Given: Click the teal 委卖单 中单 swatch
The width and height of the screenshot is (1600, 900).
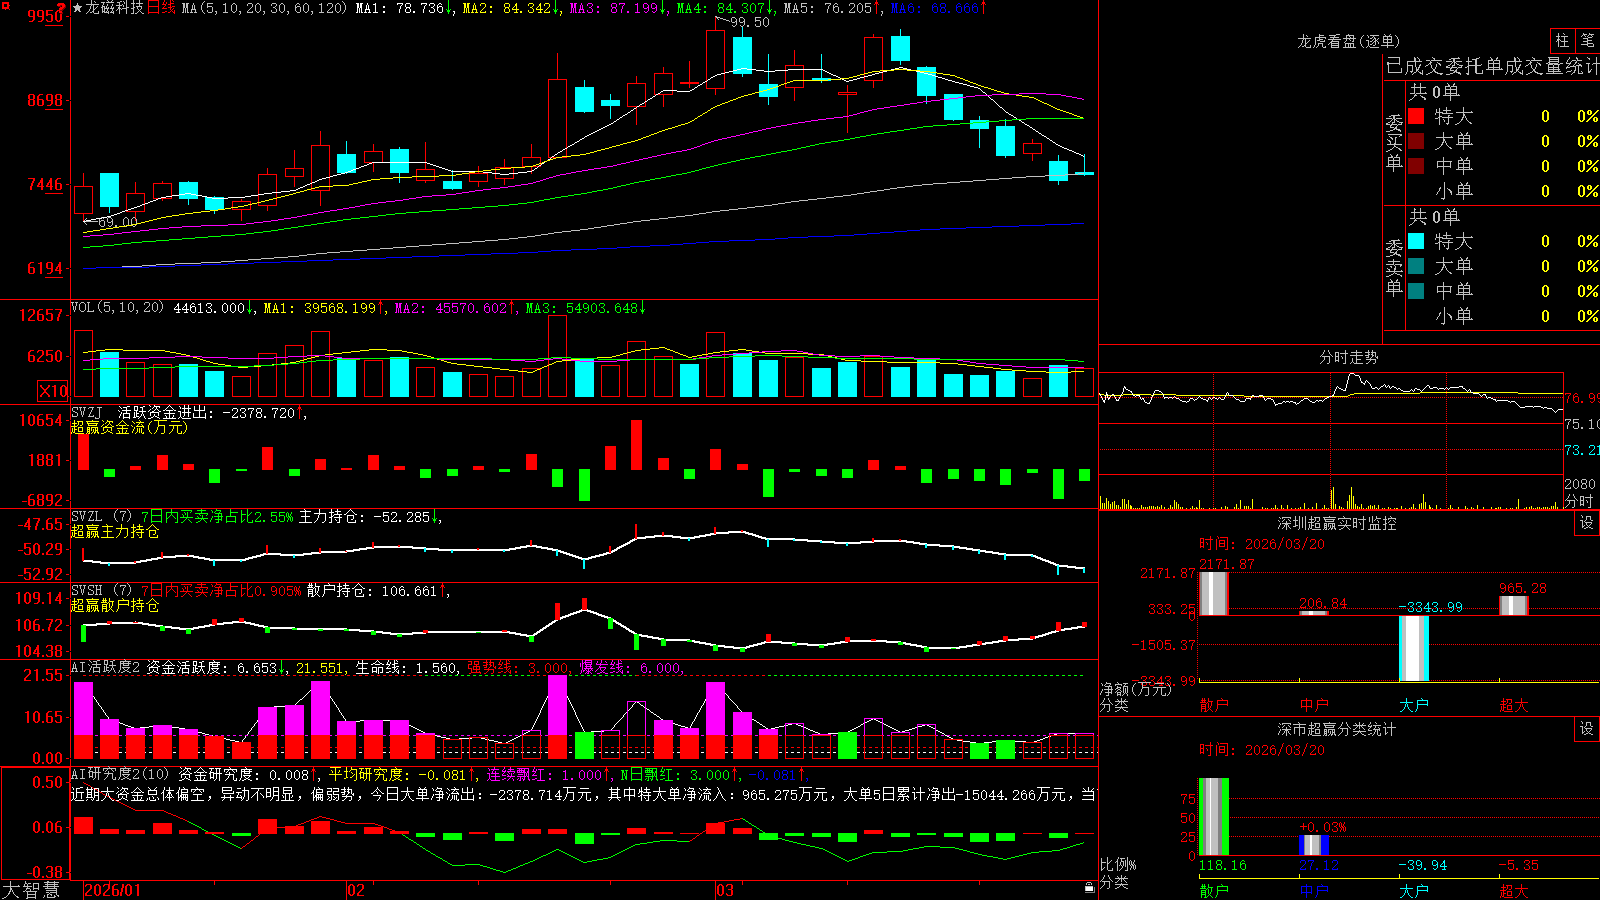Looking at the screenshot, I should [x=1416, y=291].
